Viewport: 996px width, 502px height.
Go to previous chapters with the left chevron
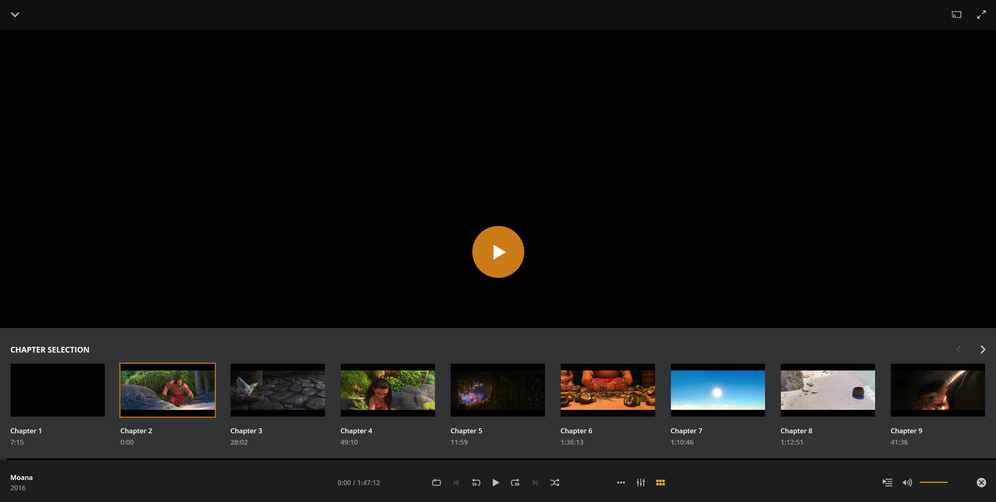click(959, 349)
